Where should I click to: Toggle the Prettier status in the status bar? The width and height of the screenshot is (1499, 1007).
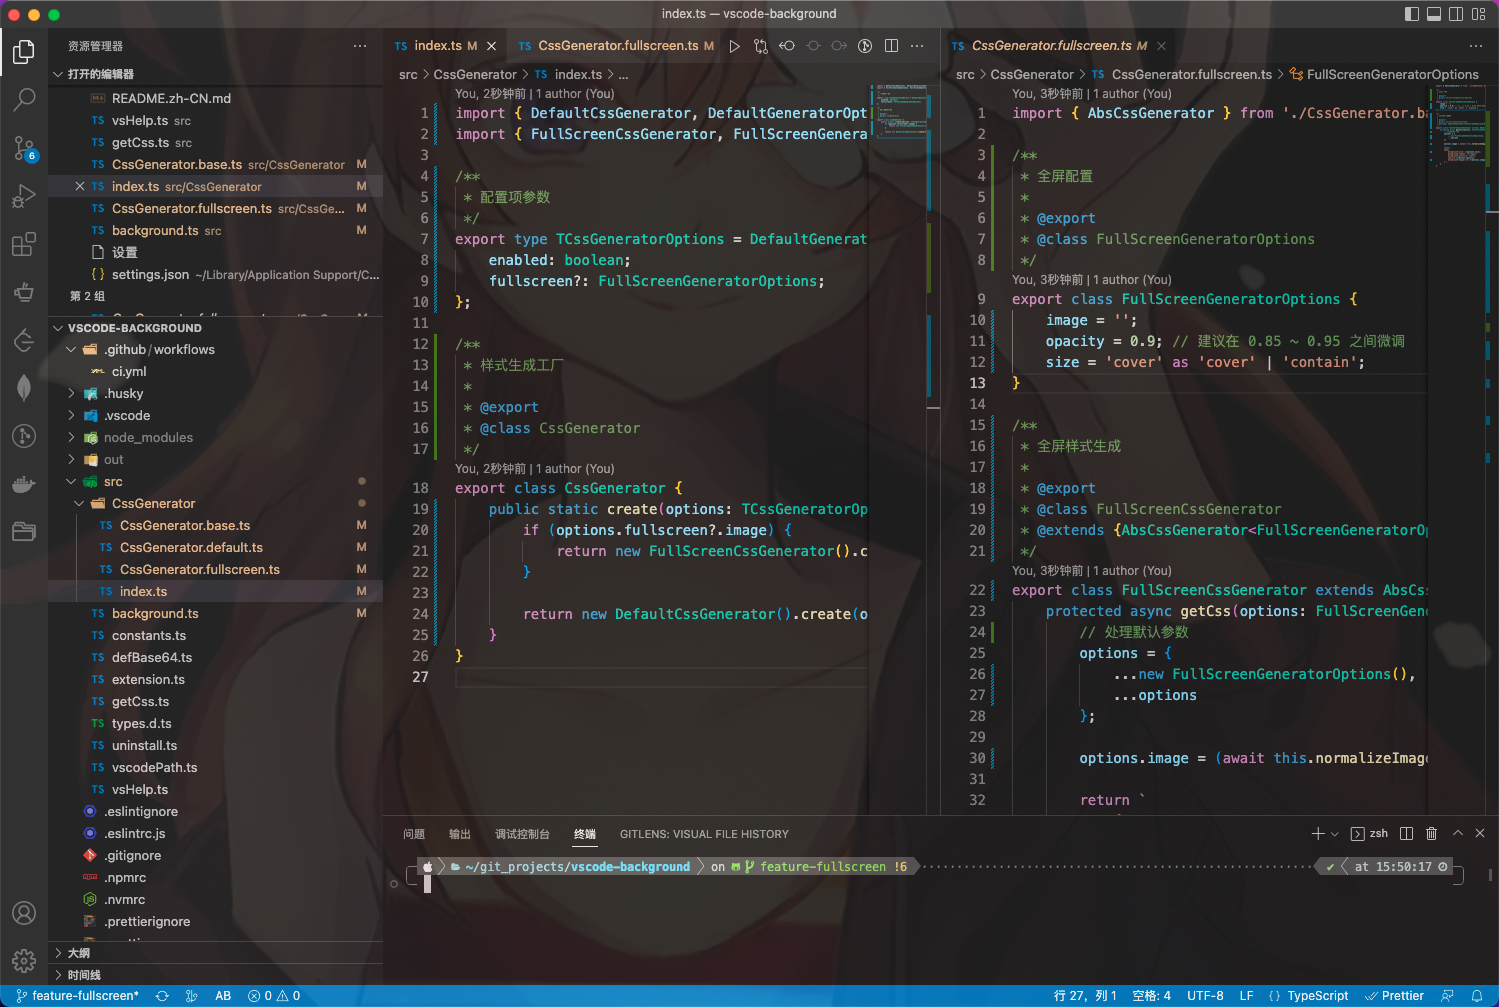[1397, 995]
